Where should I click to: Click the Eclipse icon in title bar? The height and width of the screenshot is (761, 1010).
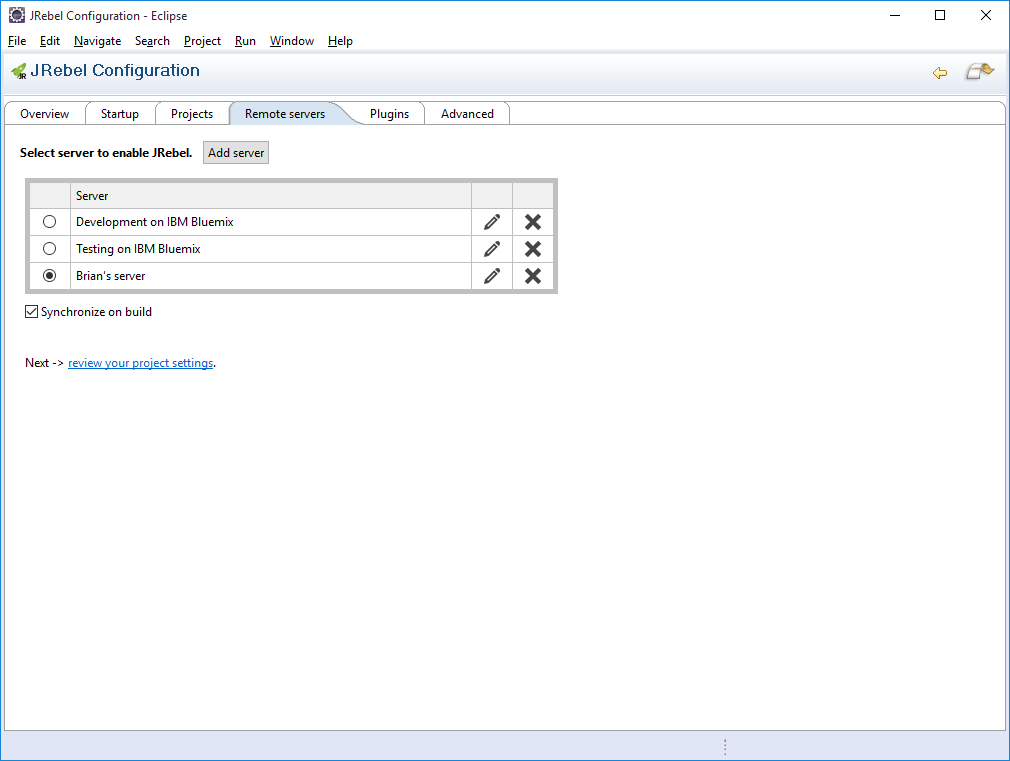point(17,15)
